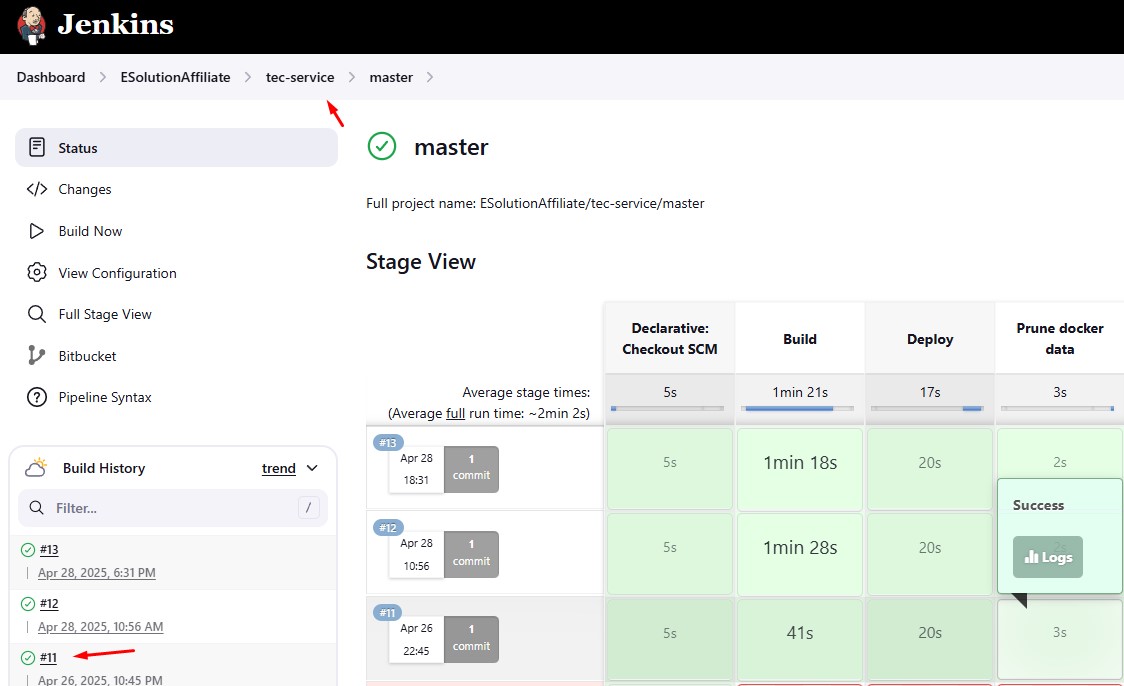The width and height of the screenshot is (1124, 686).
Task: Click Full Stage View magnifier icon
Action: 37,314
